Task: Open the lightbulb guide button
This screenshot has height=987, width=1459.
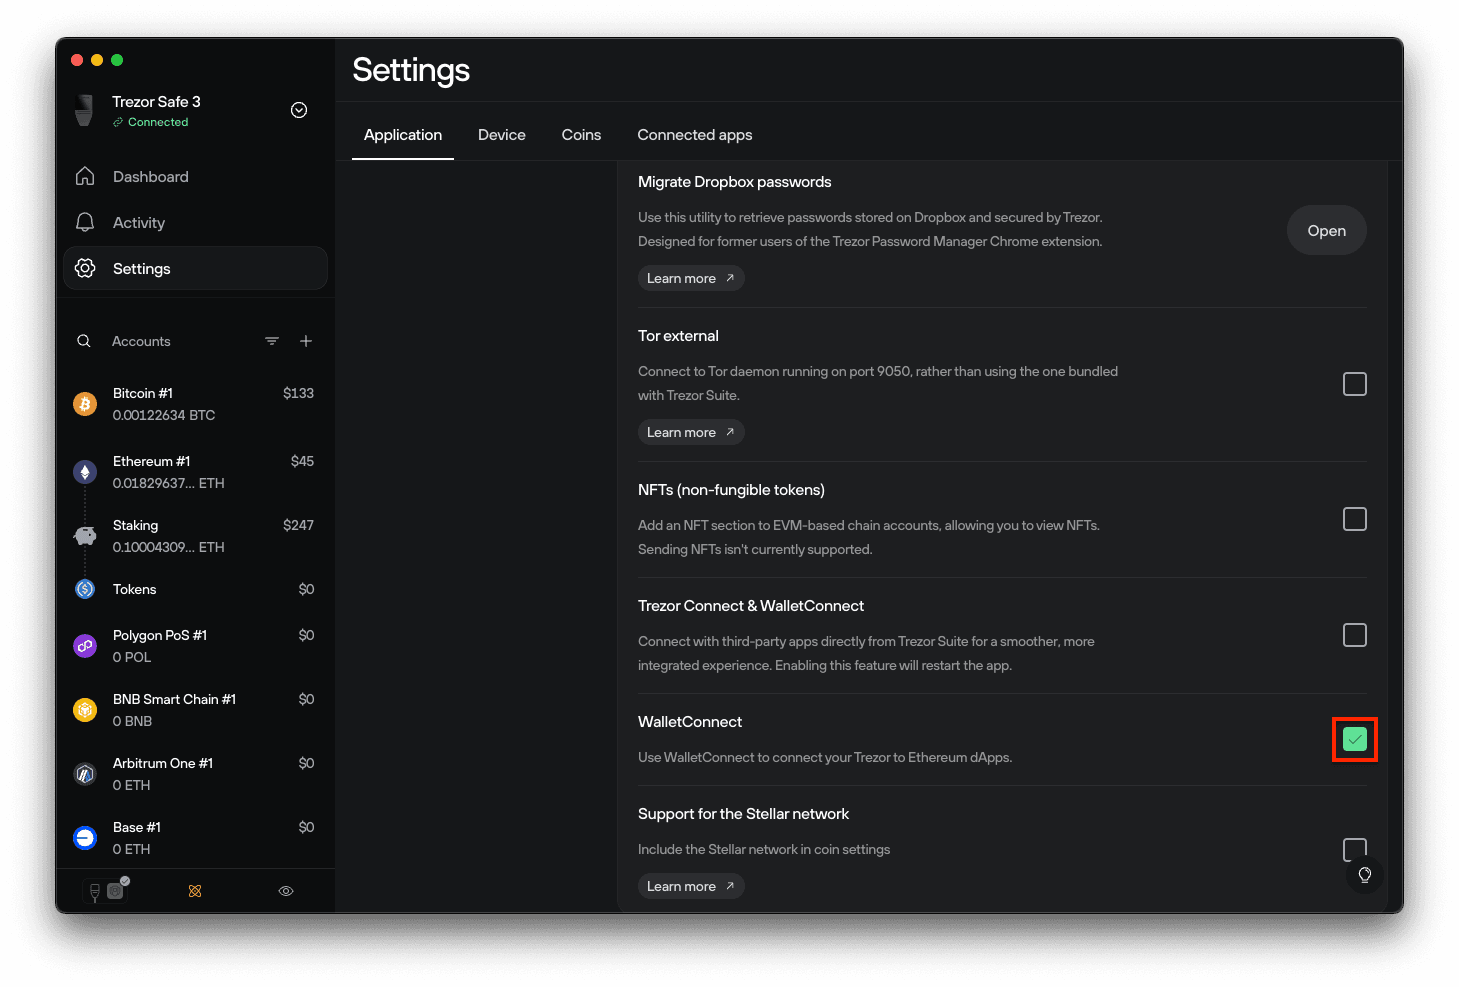Action: pyautogui.click(x=1364, y=875)
